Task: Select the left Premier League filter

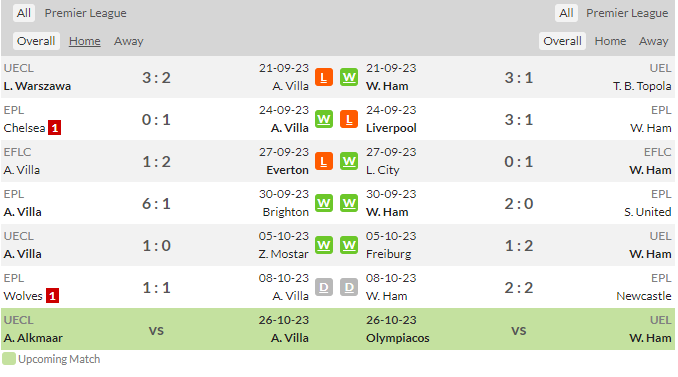Action: (x=86, y=13)
